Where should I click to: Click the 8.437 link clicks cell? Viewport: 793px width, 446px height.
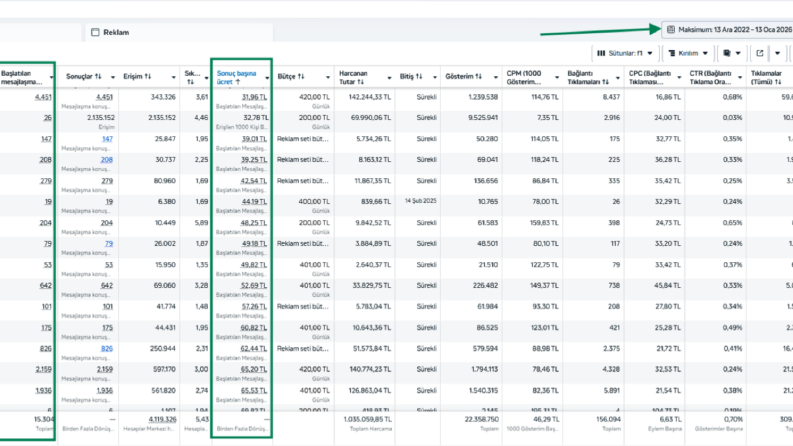click(x=611, y=97)
